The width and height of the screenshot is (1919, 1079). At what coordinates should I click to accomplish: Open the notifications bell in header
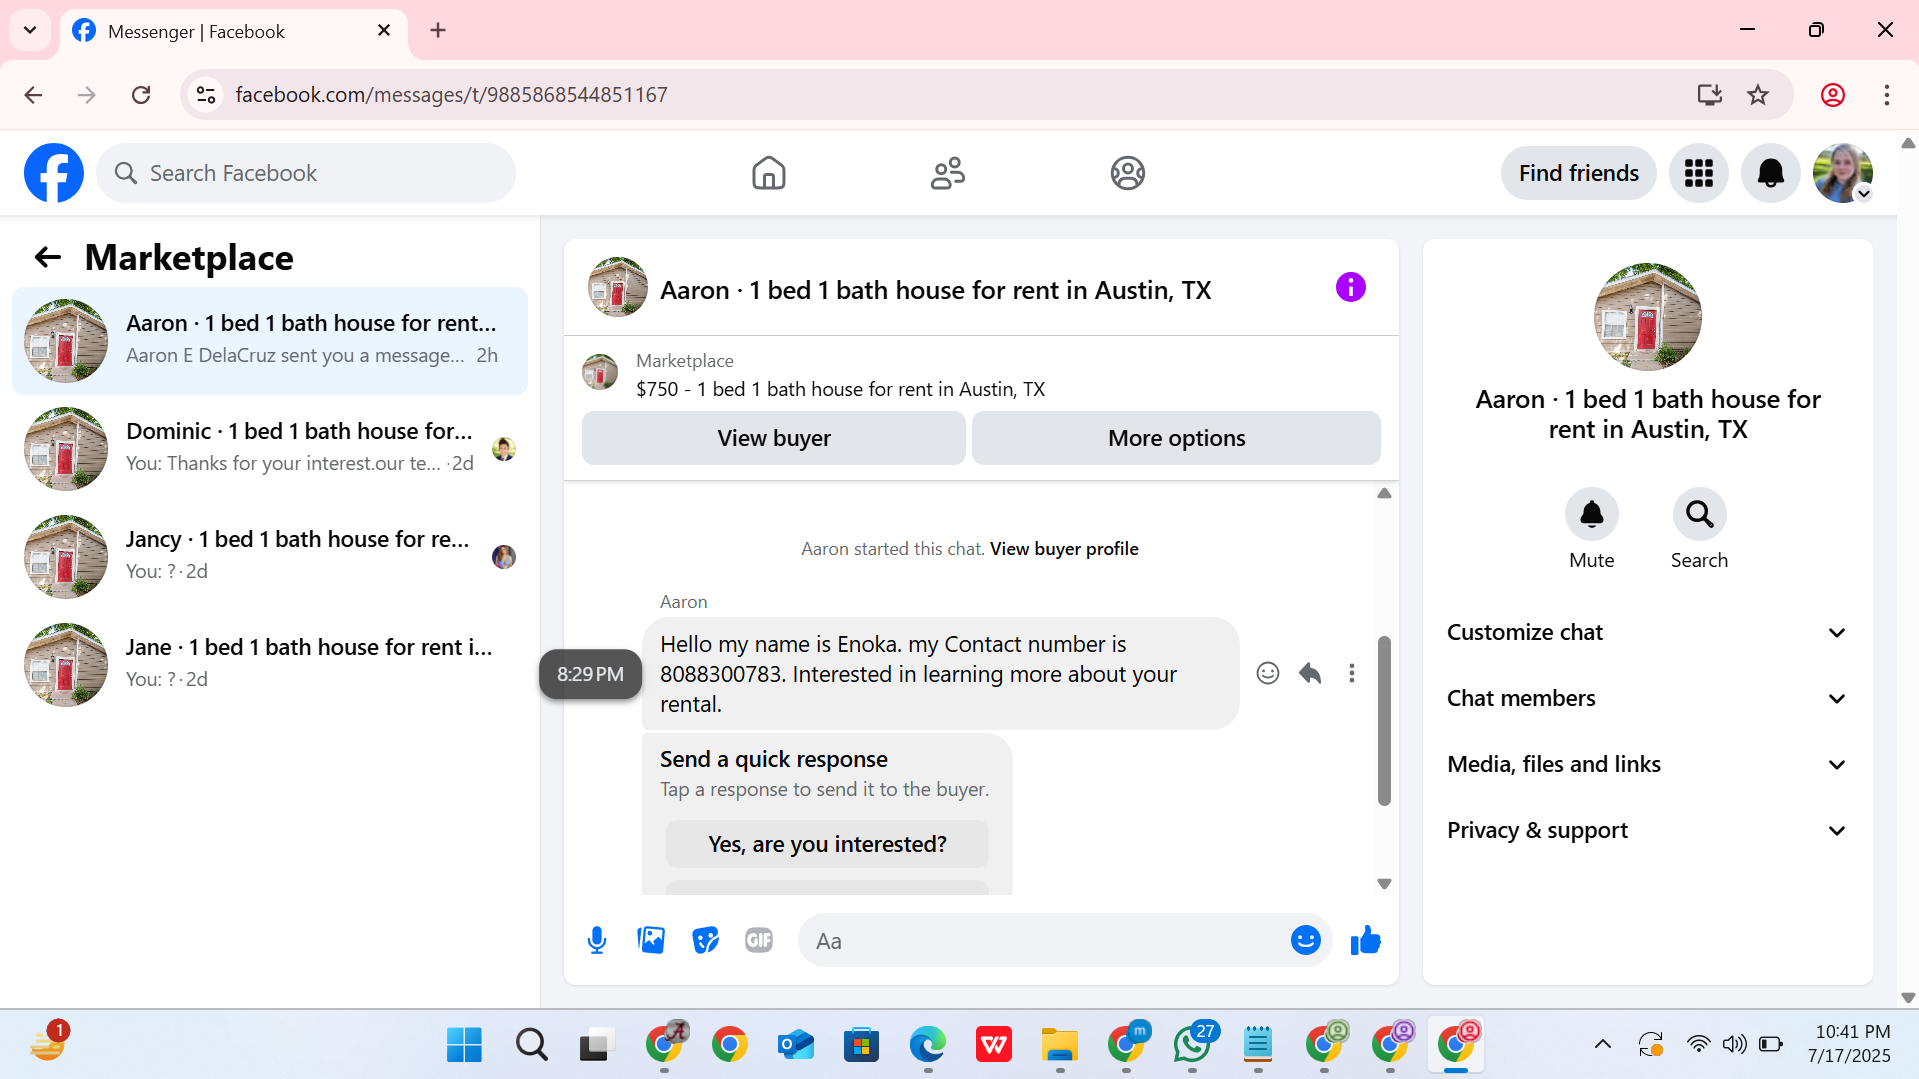click(x=1770, y=173)
